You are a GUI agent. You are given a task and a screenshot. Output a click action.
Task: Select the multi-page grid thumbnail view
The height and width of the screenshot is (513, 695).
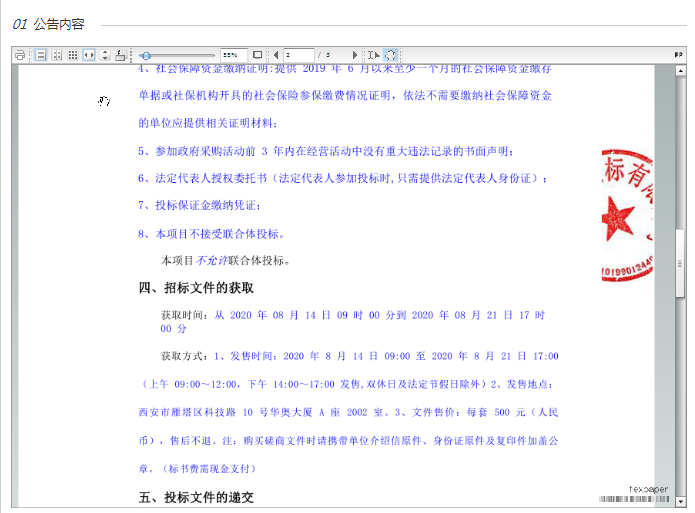(x=73, y=55)
